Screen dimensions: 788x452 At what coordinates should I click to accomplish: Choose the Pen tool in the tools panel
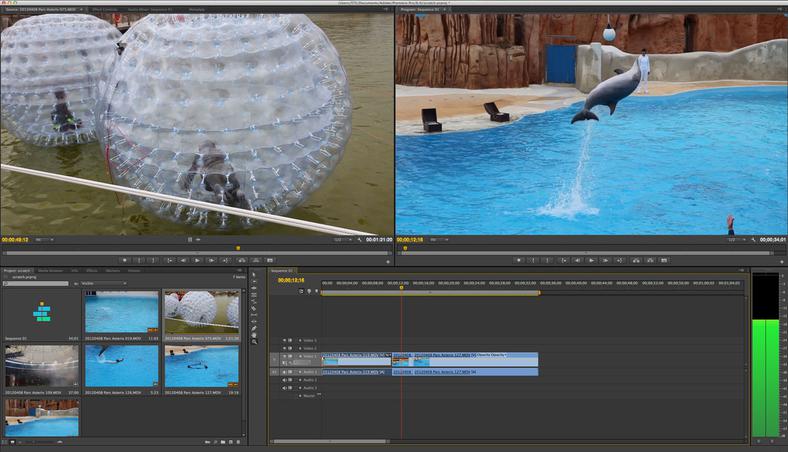(254, 328)
